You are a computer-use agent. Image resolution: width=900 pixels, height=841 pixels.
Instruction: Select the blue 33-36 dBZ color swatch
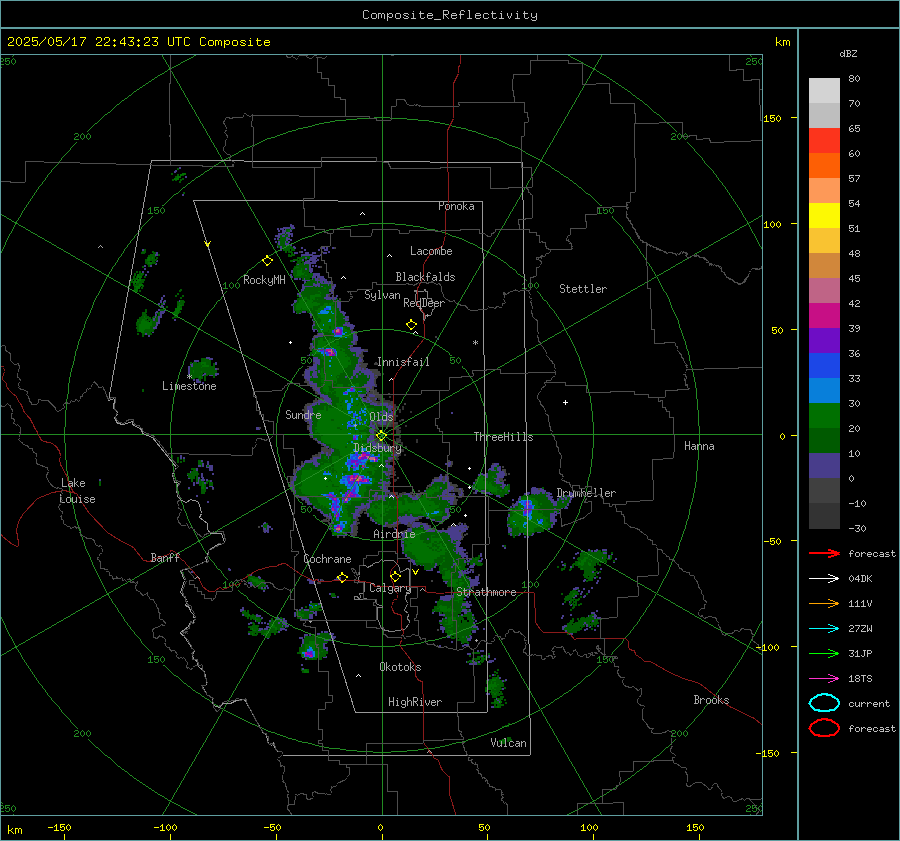tap(824, 365)
